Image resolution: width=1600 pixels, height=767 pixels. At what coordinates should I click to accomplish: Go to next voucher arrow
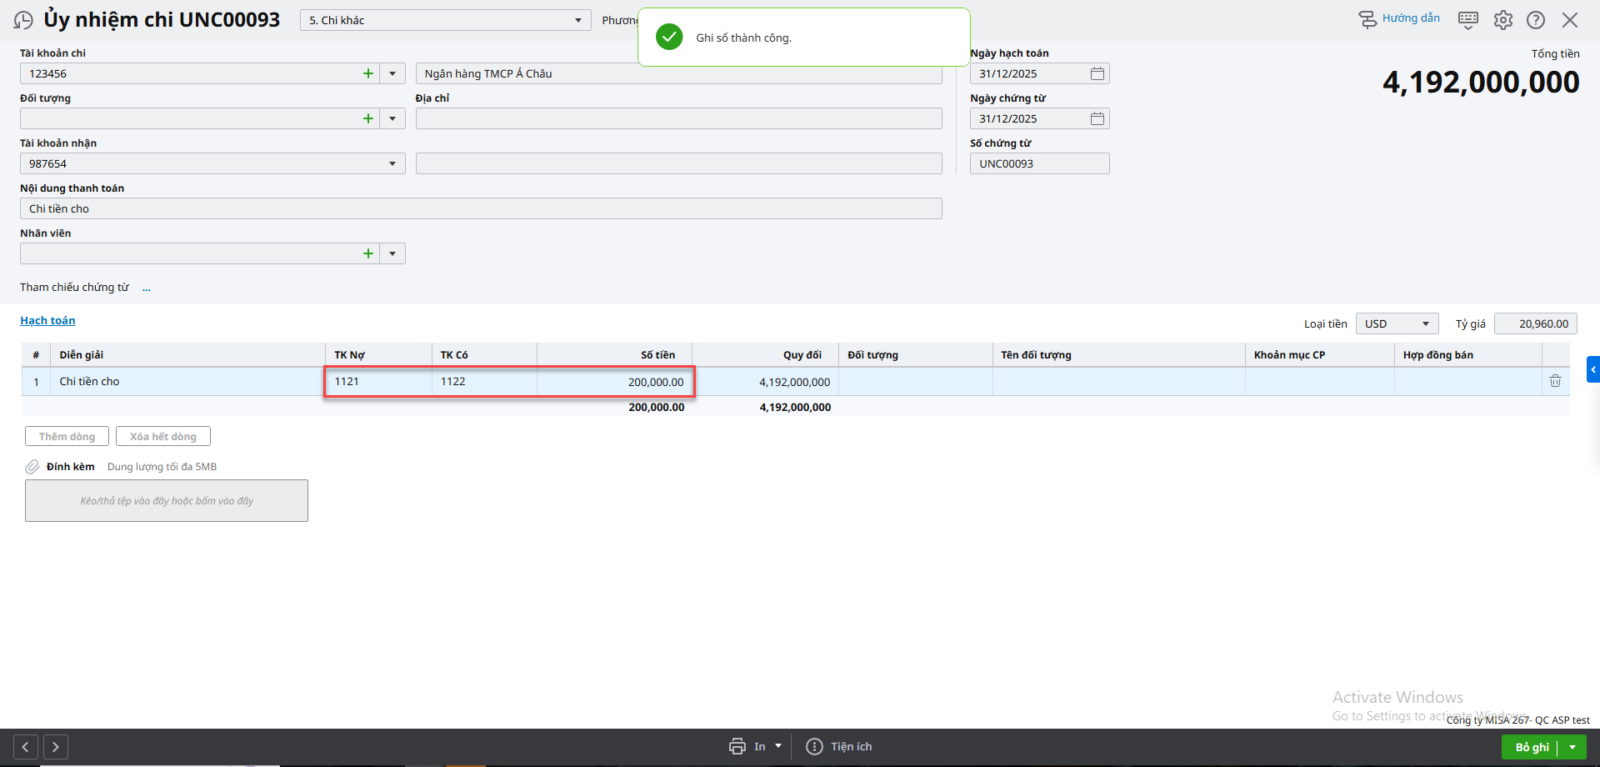56,747
